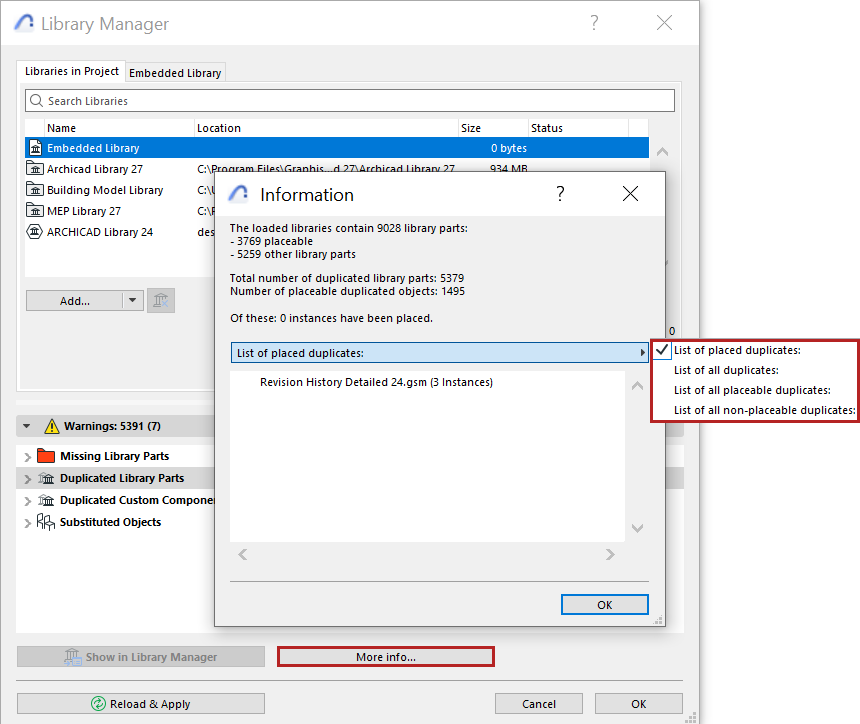Click the Name column header
The image size is (860, 724).
coord(119,128)
